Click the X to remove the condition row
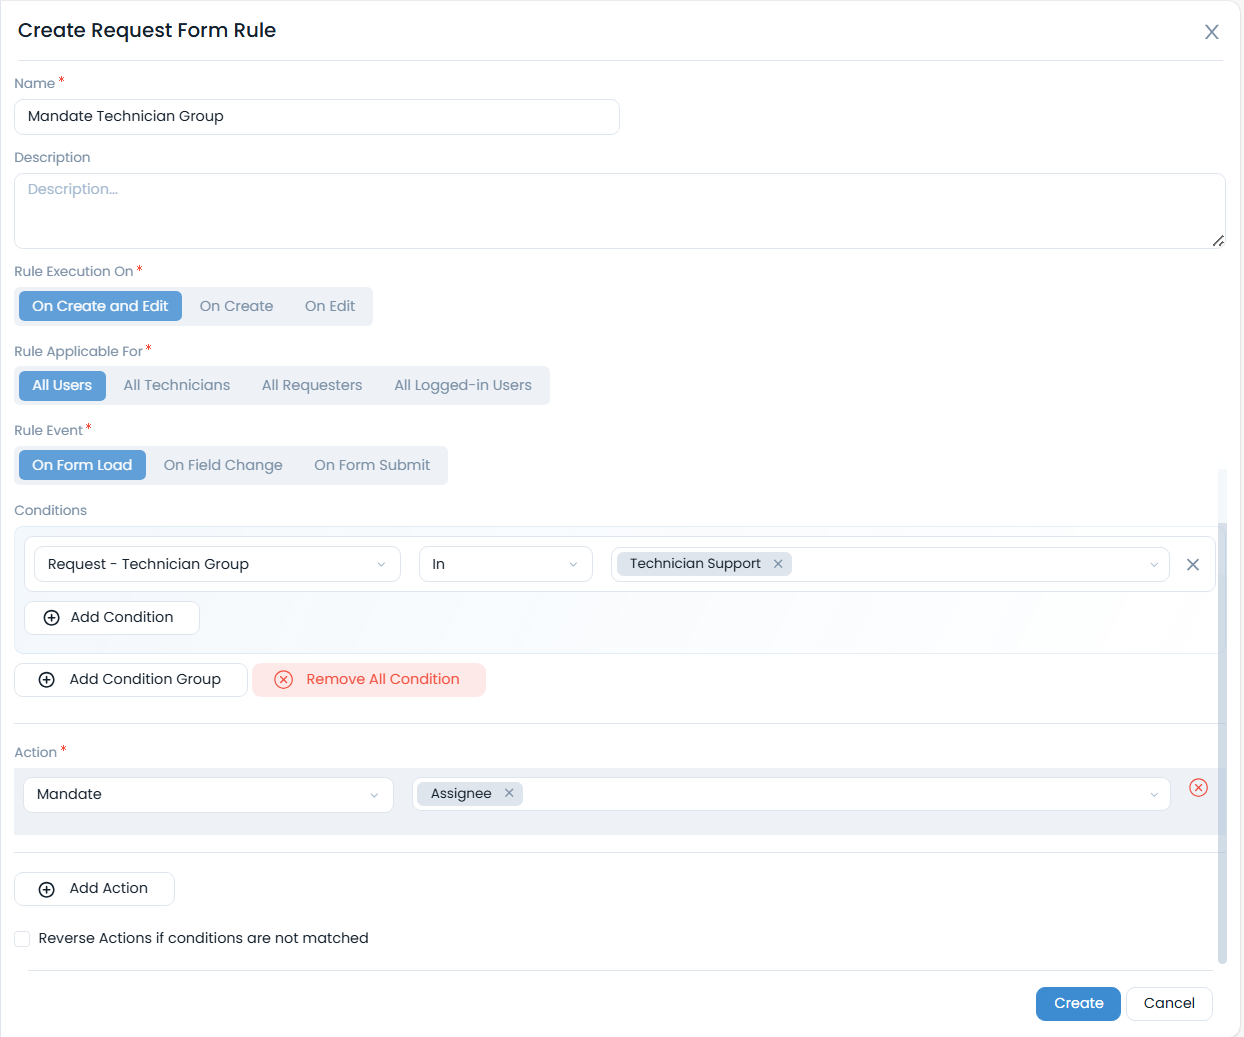Viewport: 1244px width, 1037px height. 1192,563
